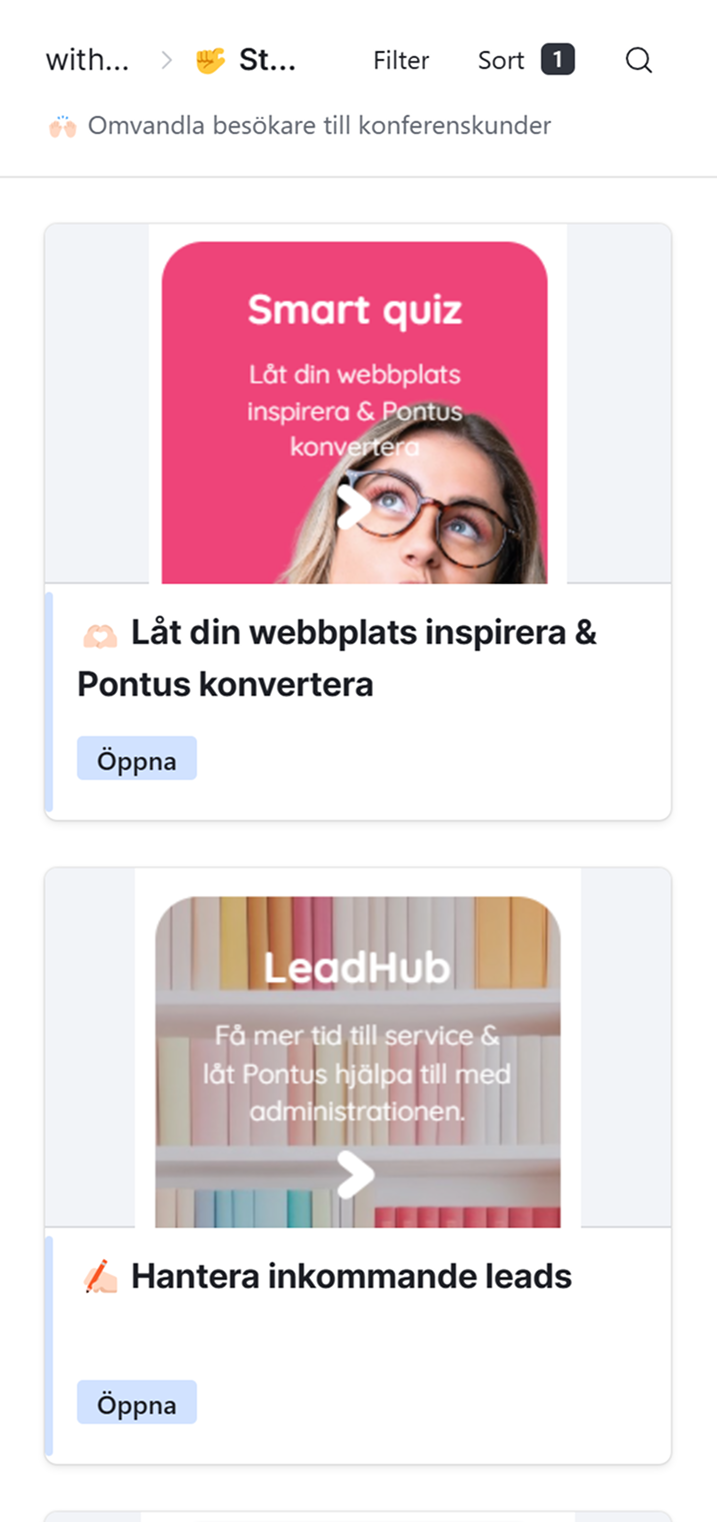Screen dimensions: 717x1522
Task: Open the Filter menu
Action: 401,61
